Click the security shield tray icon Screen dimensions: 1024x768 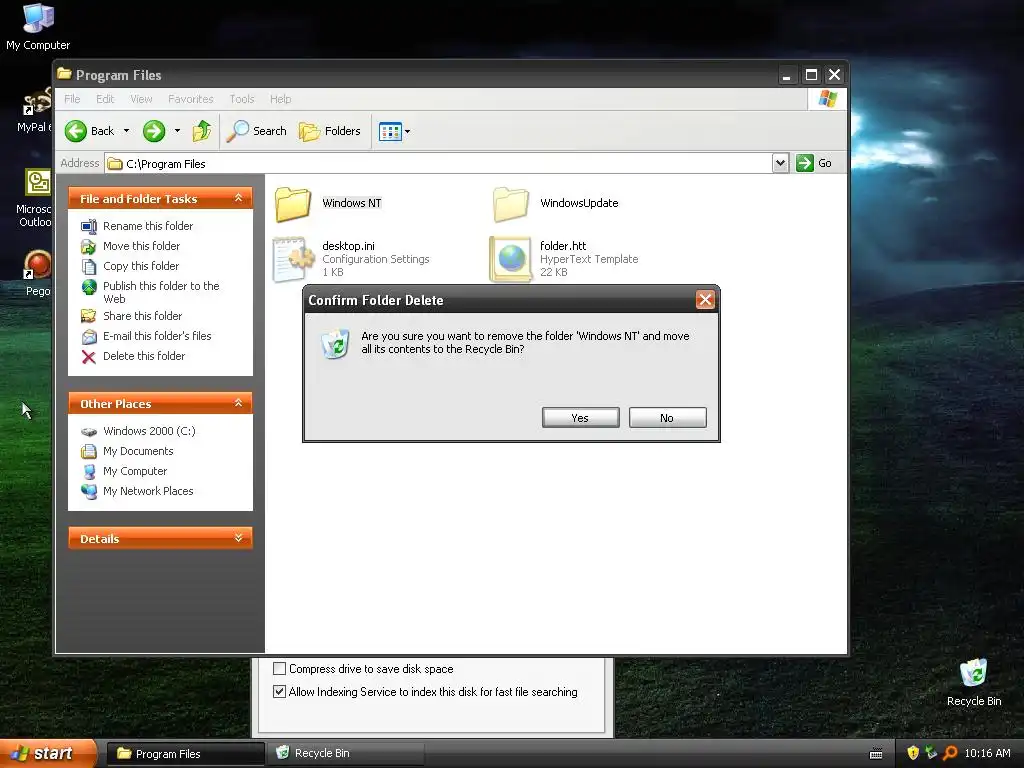coord(913,753)
